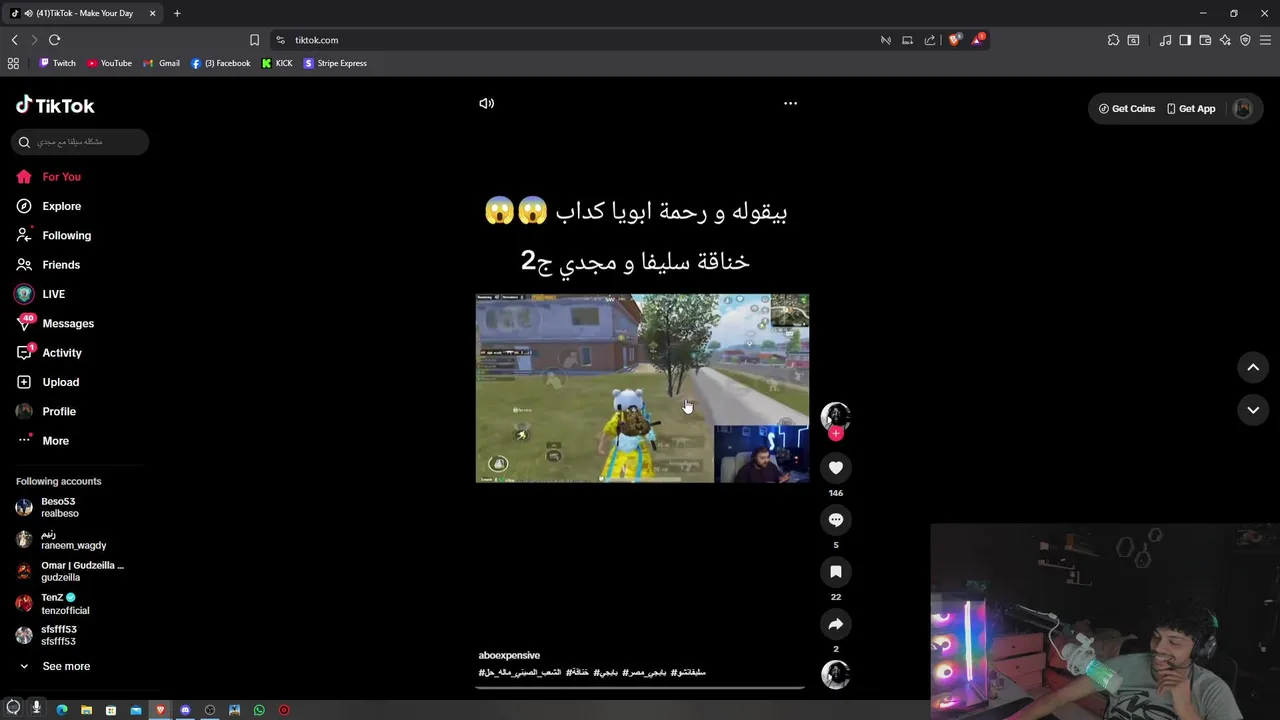Follow the creator with plus badge
This screenshot has height=720, width=1280.
click(x=836, y=433)
